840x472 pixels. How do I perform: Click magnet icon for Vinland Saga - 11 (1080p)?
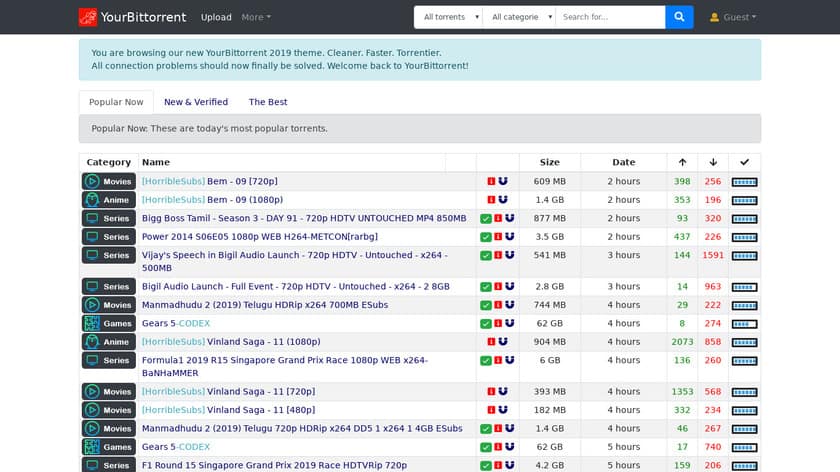click(503, 342)
